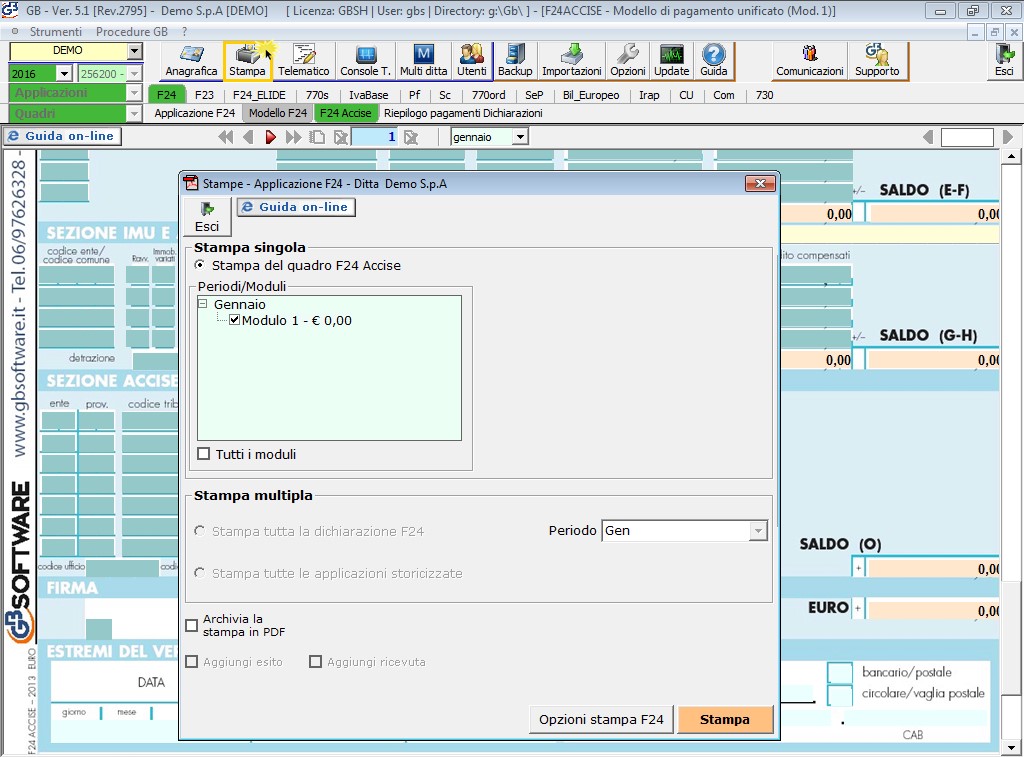Switch to the F24_ELIDE tab
1024x757 pixels.
[x=259, y=95]
